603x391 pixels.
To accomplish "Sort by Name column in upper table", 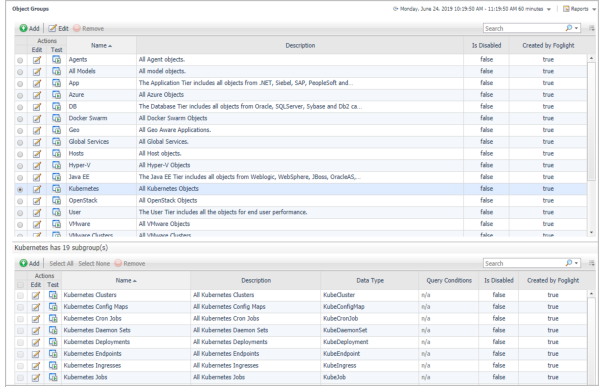I will pos(101,45).
